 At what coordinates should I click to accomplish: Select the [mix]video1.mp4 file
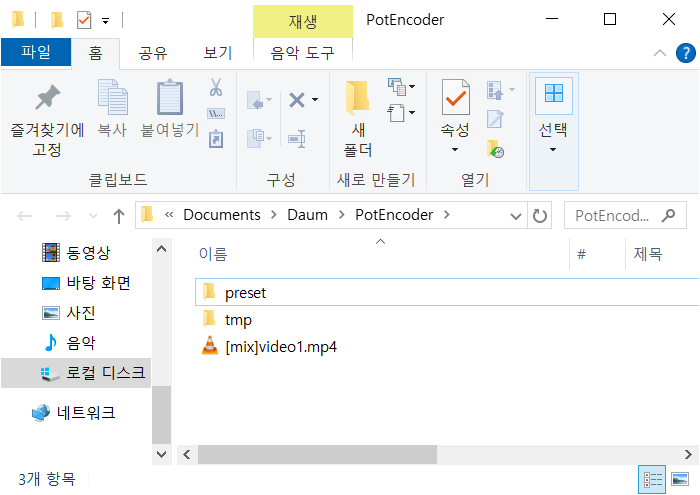coord(269,346)
